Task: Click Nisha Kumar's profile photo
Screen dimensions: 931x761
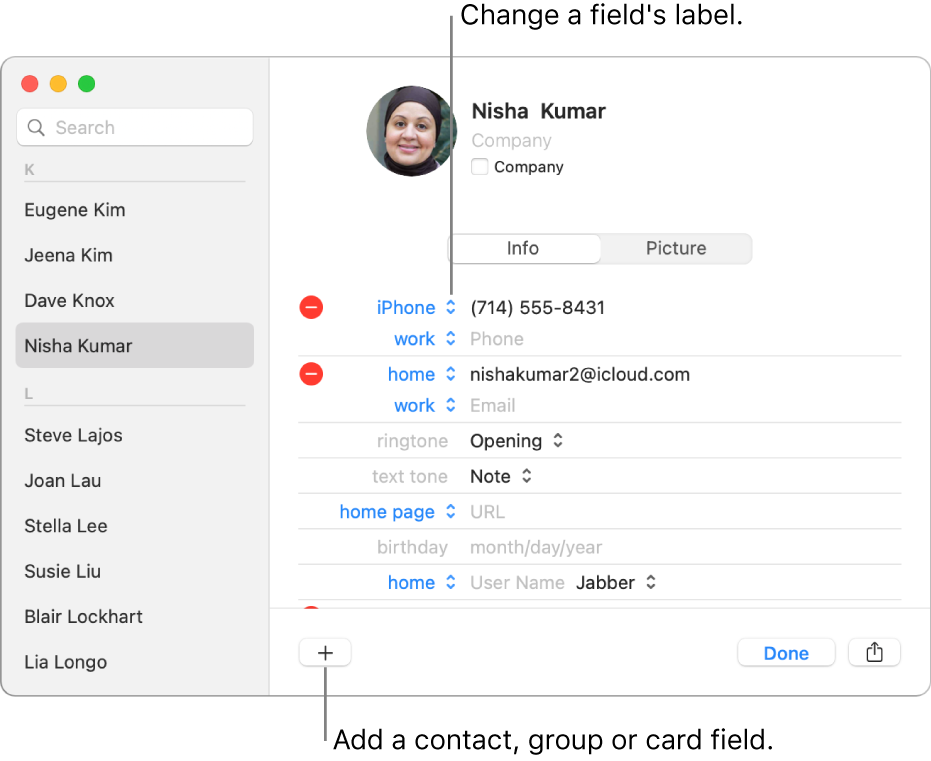Action: [x=411, y=131]
